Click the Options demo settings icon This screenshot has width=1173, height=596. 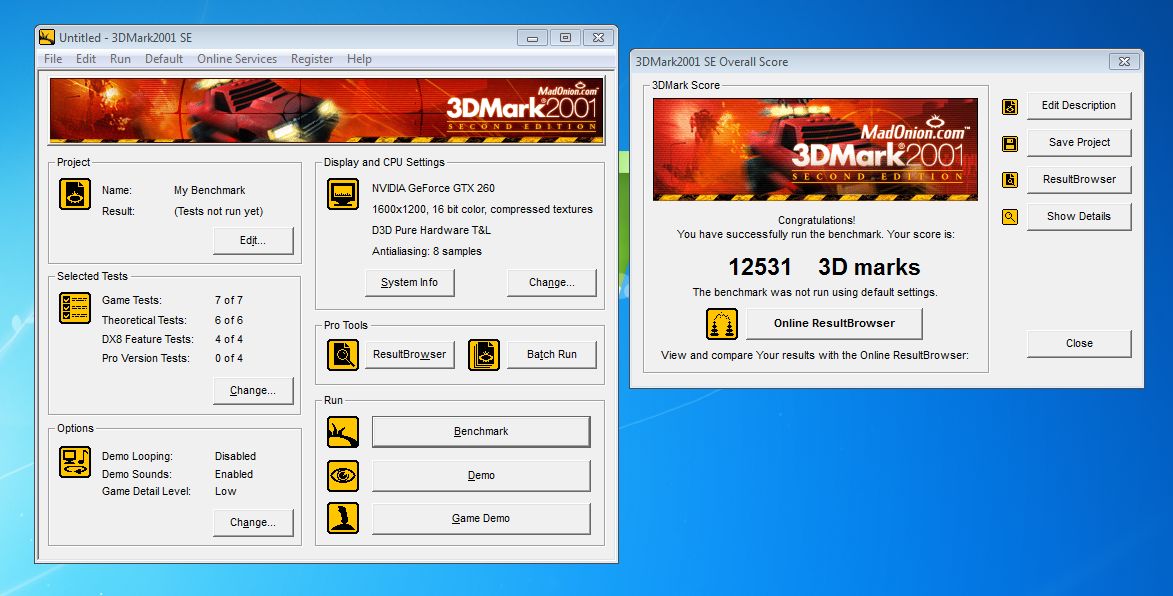[x=75, y=462]
